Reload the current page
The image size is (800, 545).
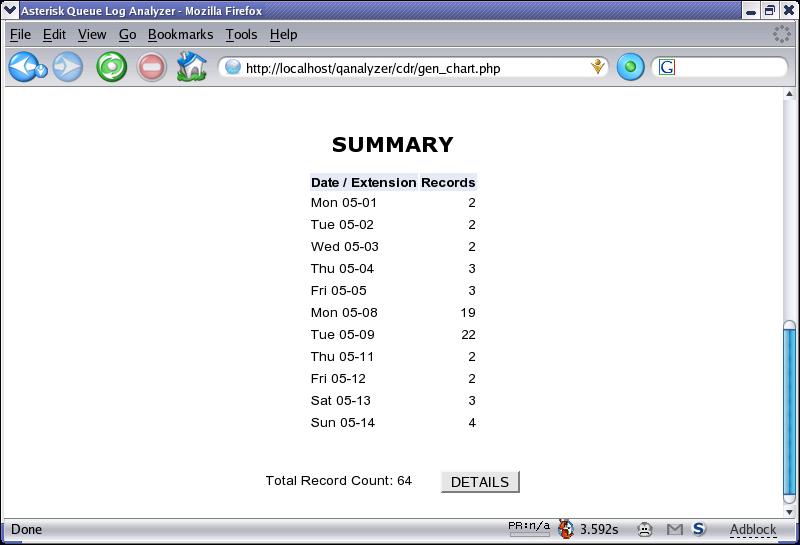(x=111, y=67)
